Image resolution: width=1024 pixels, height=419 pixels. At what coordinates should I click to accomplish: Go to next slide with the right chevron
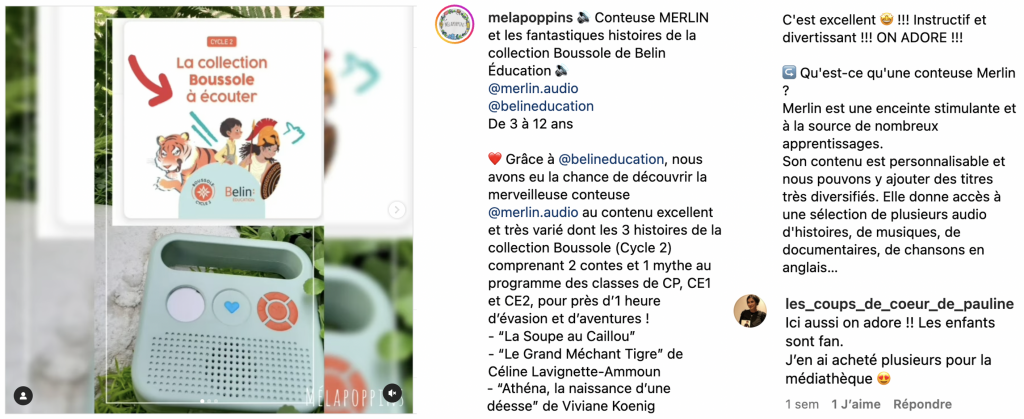pyautogui.click(x=396, y=210)
